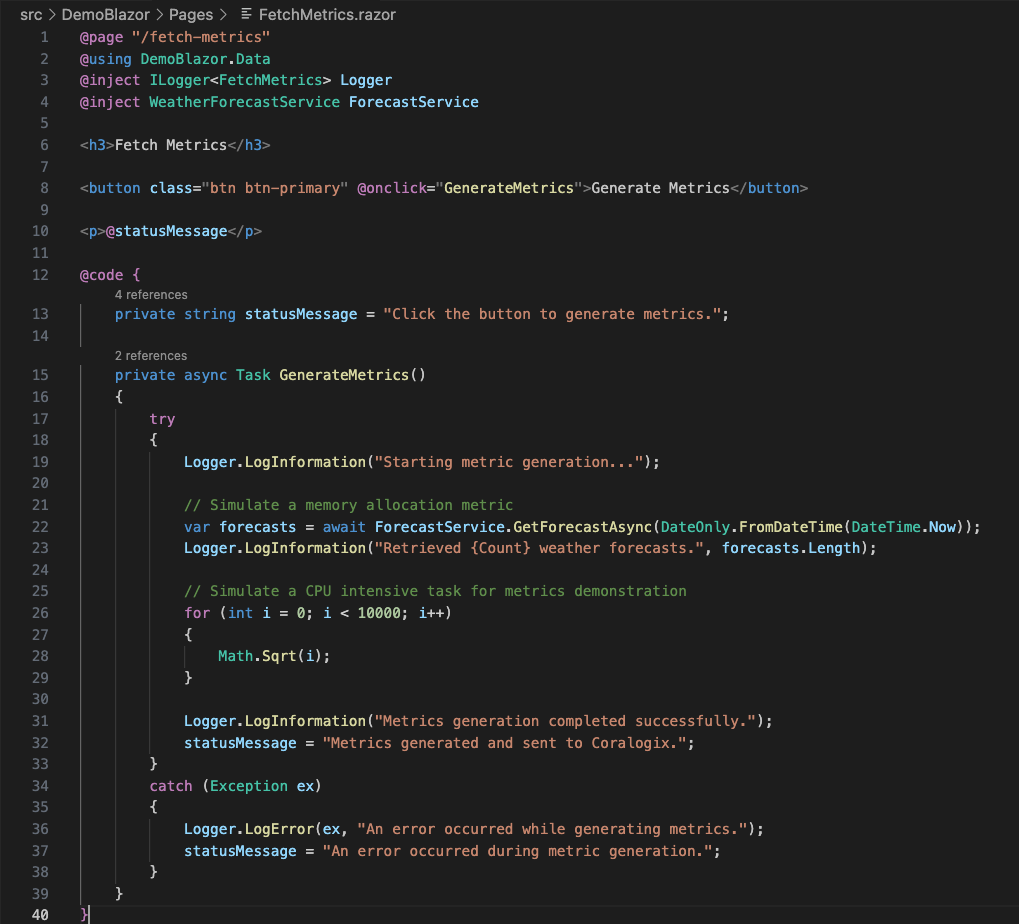Click the 'src' breadcrumb segment
Screen dimensions: 1019x924
(31, 14)
